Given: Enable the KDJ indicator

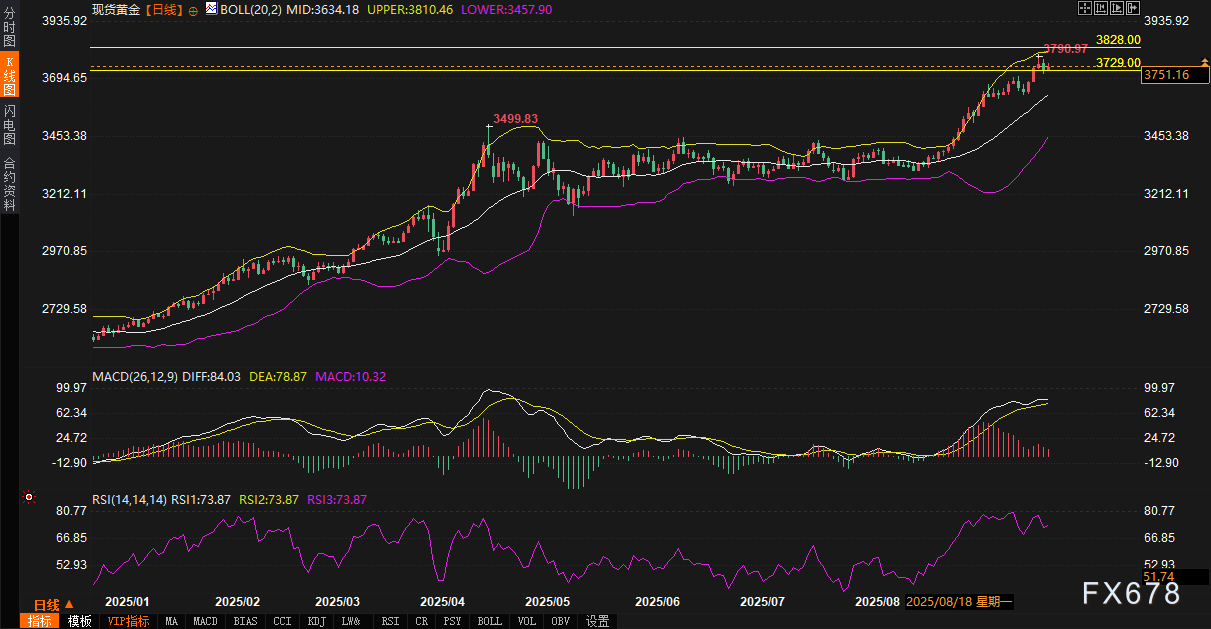Looking at the screenshot, I should (316, 621).
